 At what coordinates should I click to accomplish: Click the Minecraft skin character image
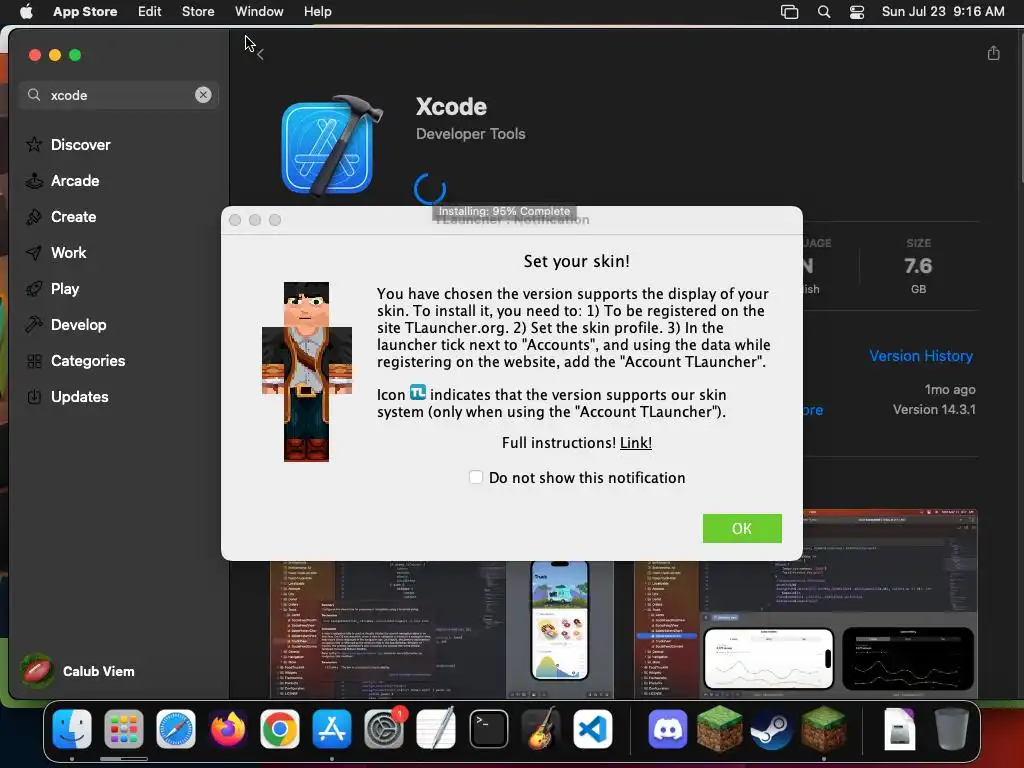coord(306,372)
